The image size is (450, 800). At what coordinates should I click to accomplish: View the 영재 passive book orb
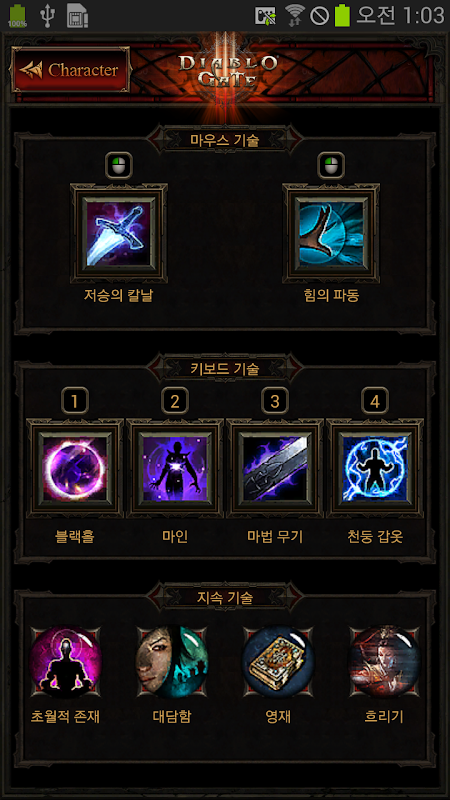[x=278, y=661]
